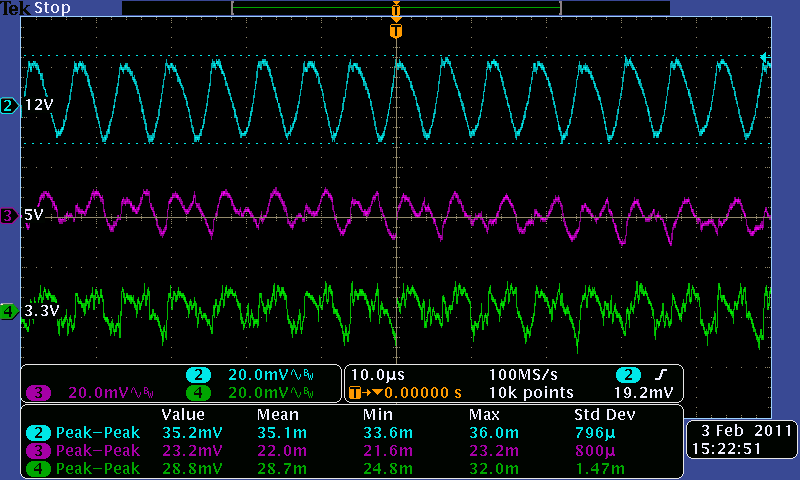Screen dimensions: 800x480
Task: Click the 5V waveform label
Action: coord(34,215)
